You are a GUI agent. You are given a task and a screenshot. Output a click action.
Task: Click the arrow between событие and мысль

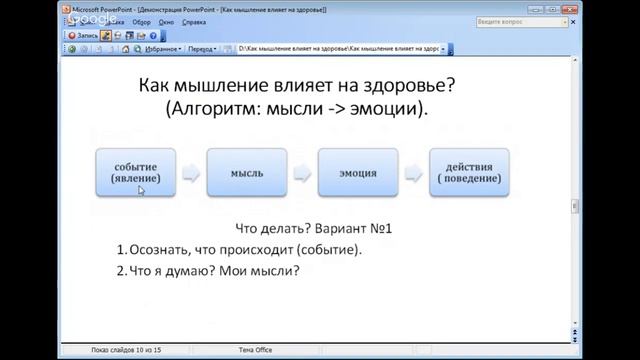tap(191, 173)
